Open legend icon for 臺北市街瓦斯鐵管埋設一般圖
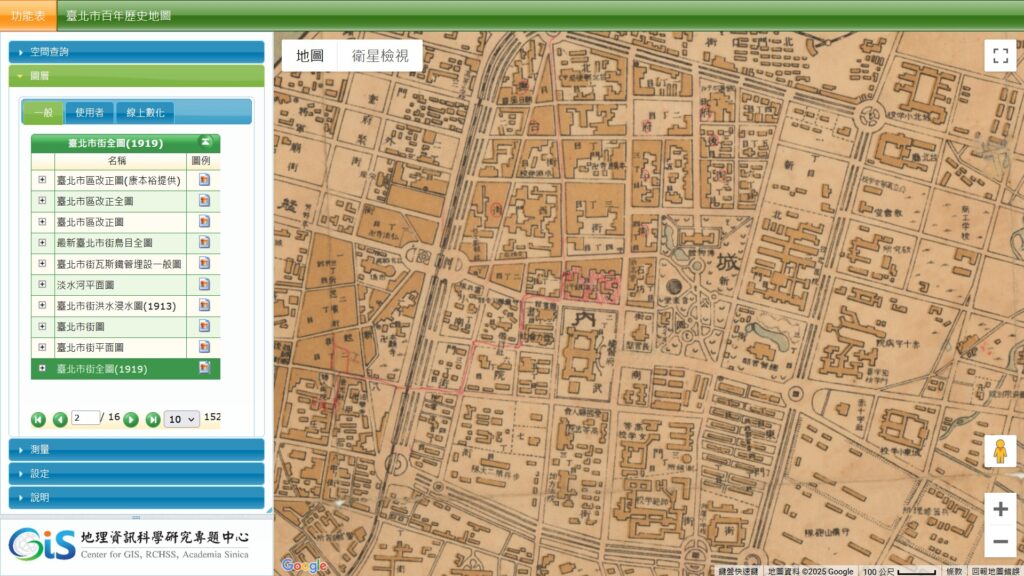The width and height of the screenshot is (1024, 576). 204,264
